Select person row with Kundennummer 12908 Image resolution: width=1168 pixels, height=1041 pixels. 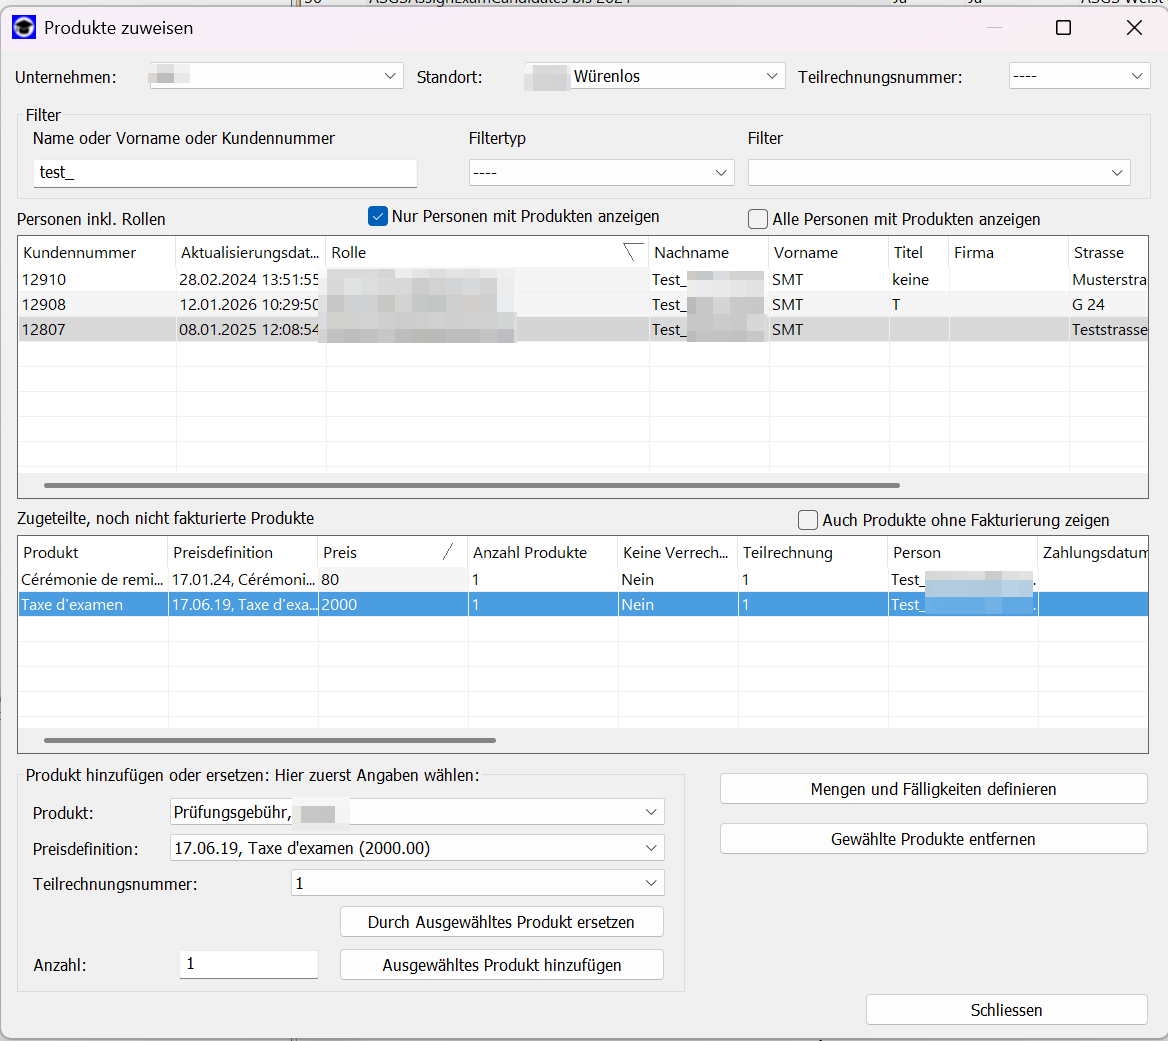point(583,305)
